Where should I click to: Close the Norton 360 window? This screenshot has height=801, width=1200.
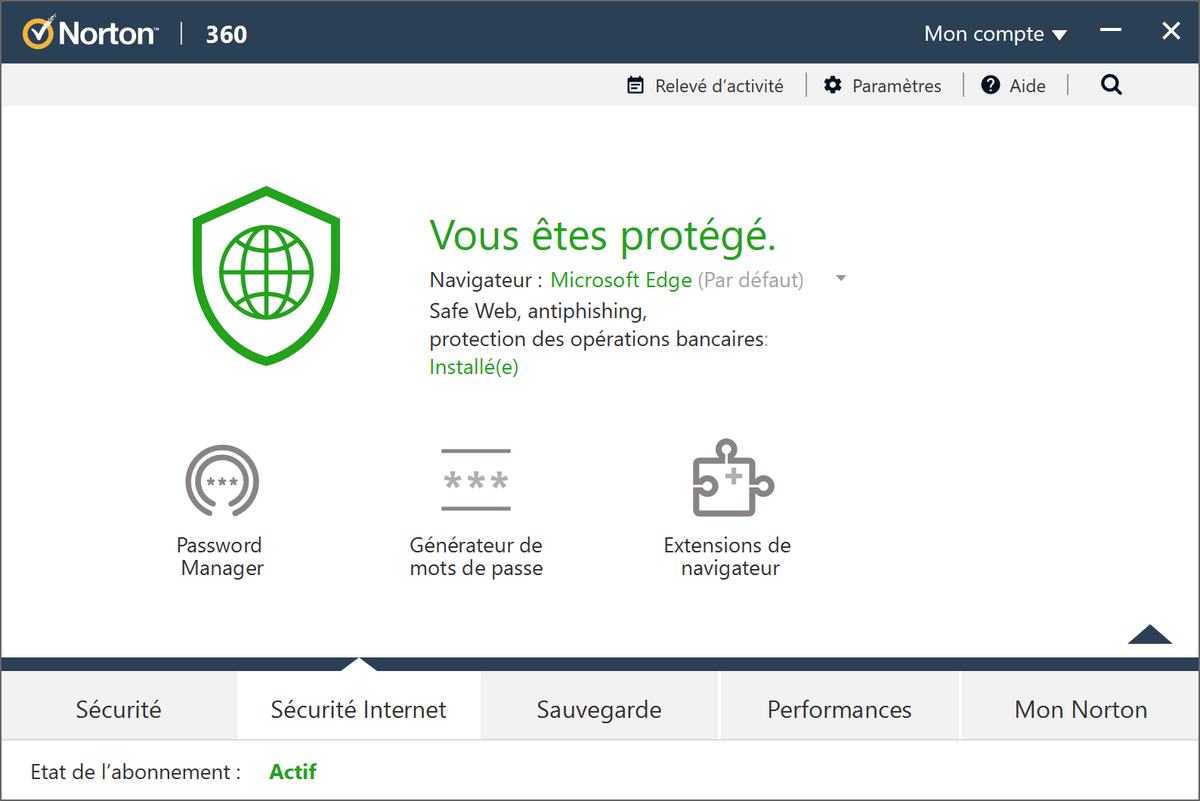(x=1170, y=31)
